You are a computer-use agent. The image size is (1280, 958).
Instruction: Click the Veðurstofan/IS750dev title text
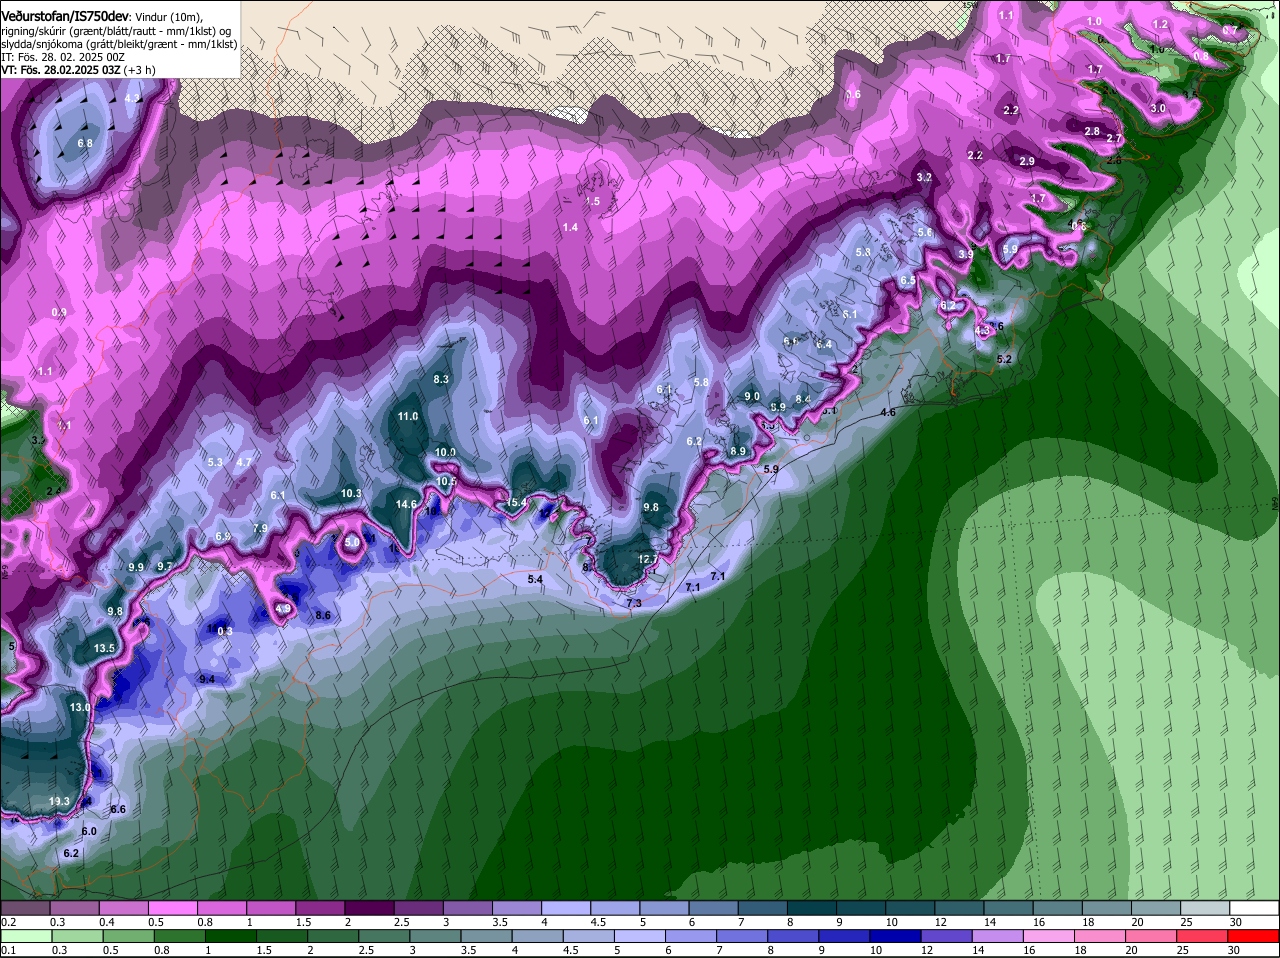pos(65,17)
